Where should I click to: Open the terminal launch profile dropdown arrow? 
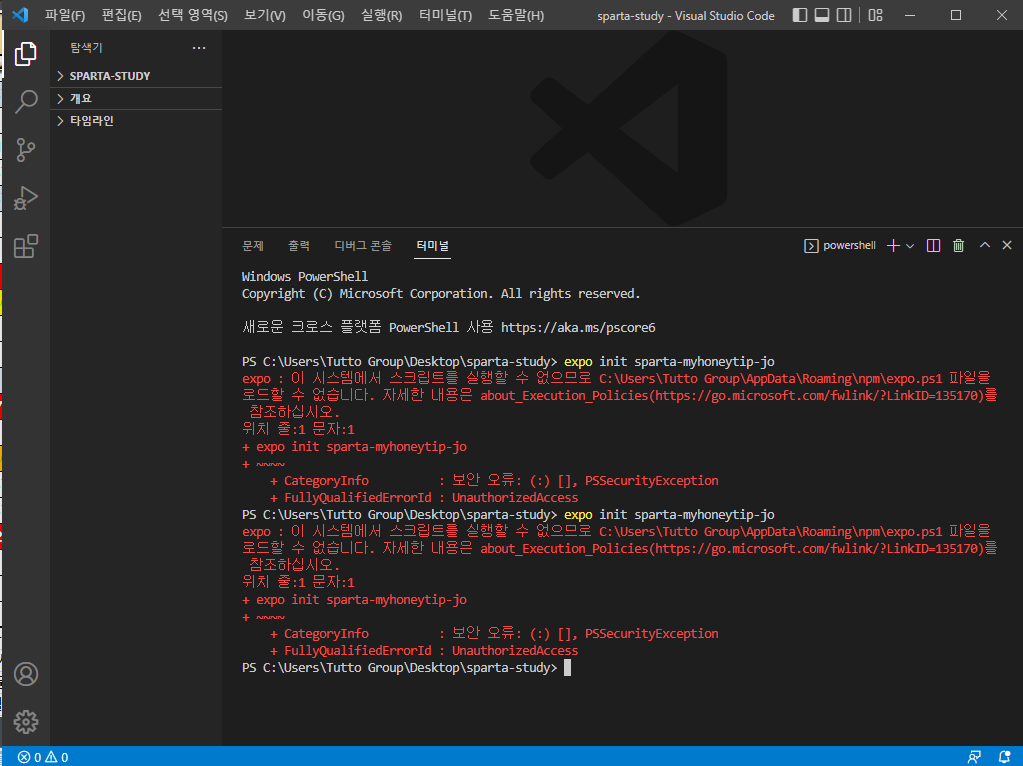[x=910, y=246]
